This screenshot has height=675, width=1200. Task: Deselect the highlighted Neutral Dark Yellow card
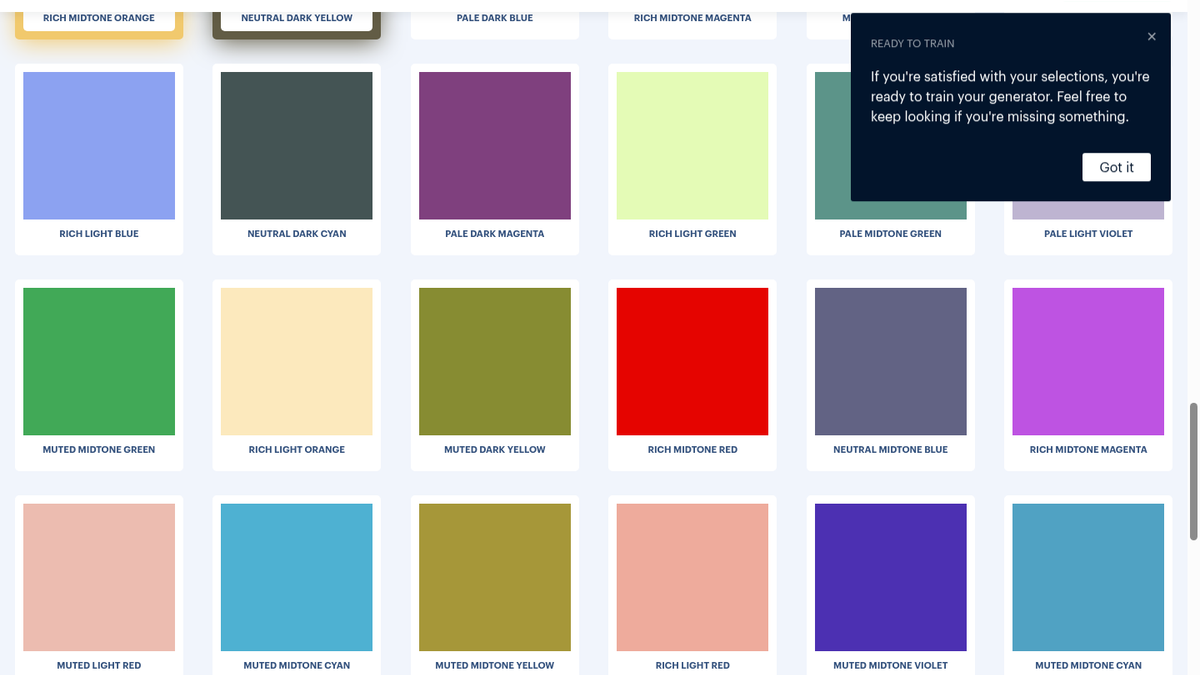pos(297,20)
